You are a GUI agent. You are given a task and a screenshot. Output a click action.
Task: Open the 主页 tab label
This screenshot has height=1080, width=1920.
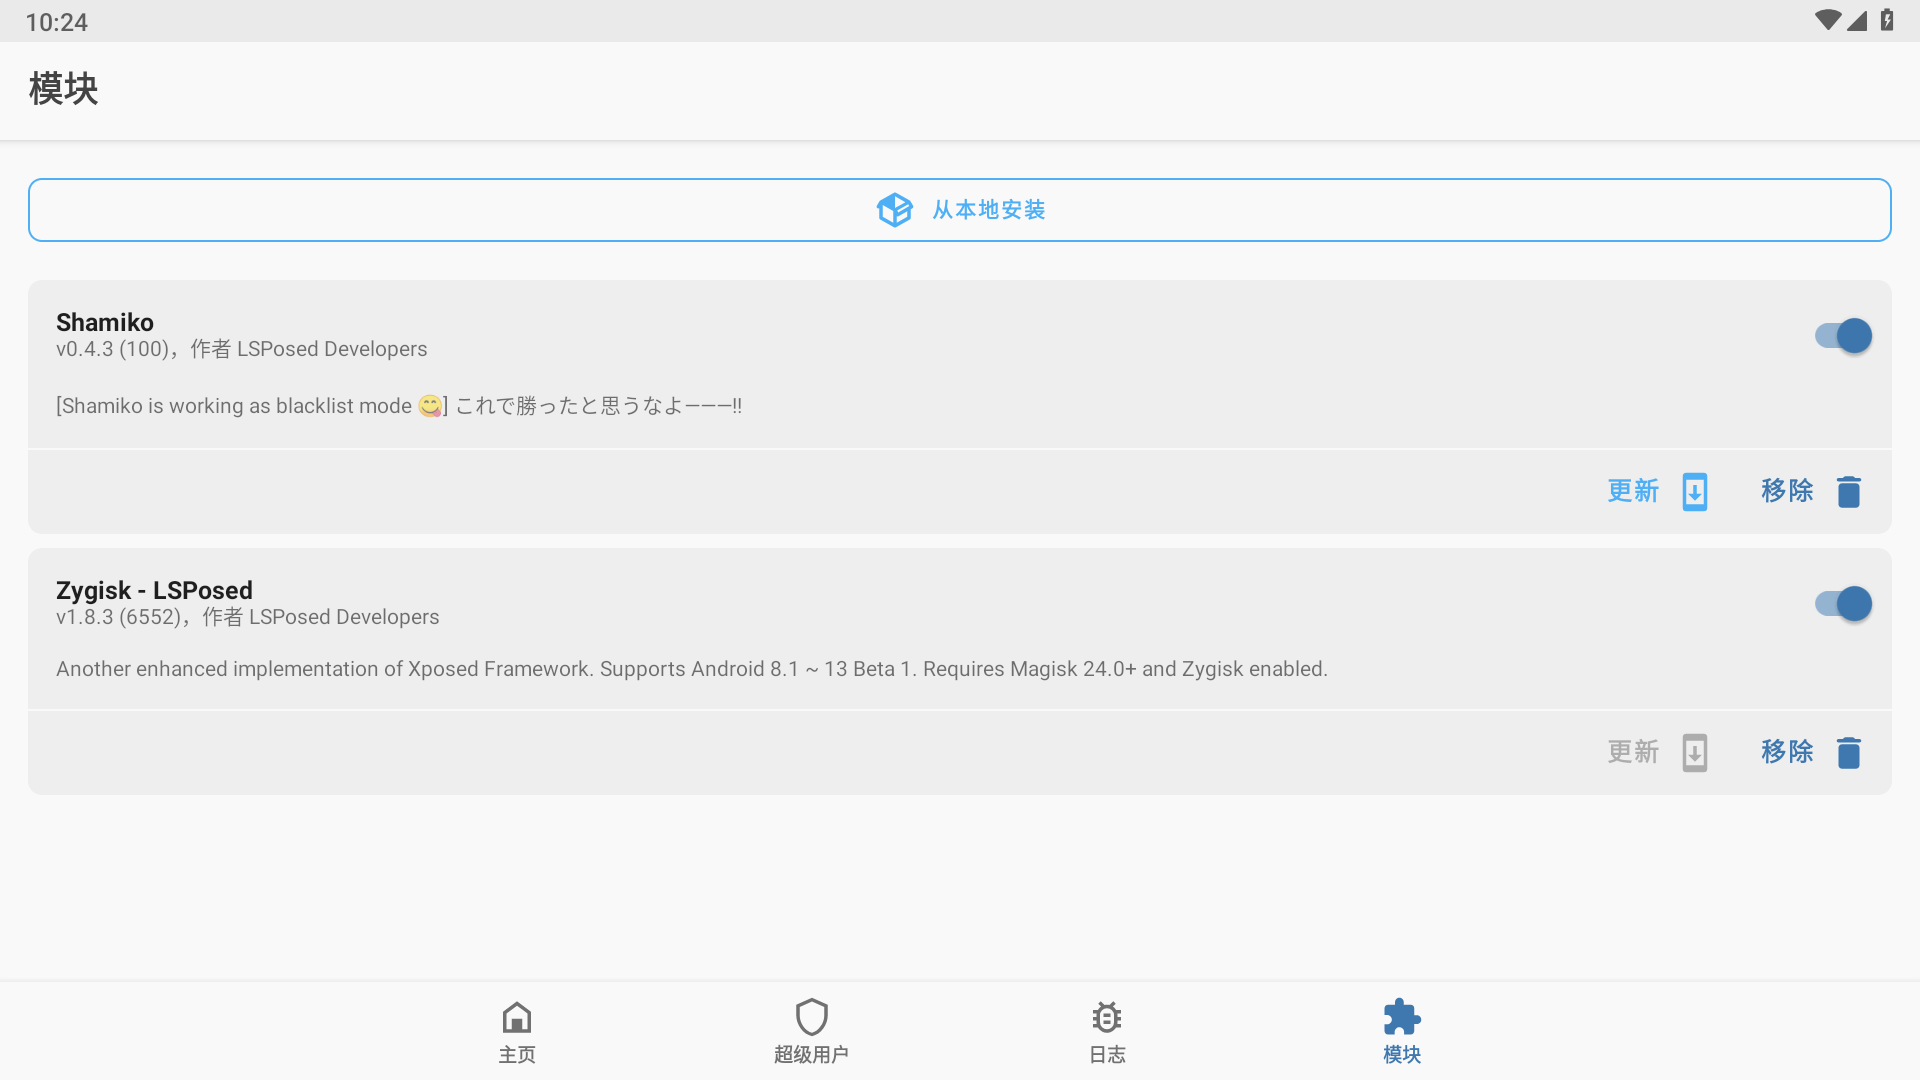[517, 1055]
